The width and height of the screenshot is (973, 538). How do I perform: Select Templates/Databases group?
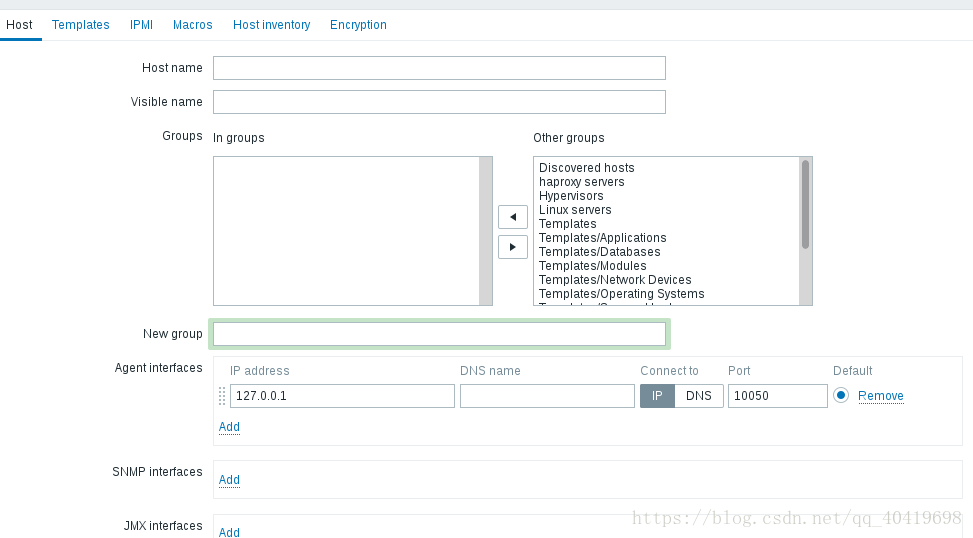click(599, 252)
